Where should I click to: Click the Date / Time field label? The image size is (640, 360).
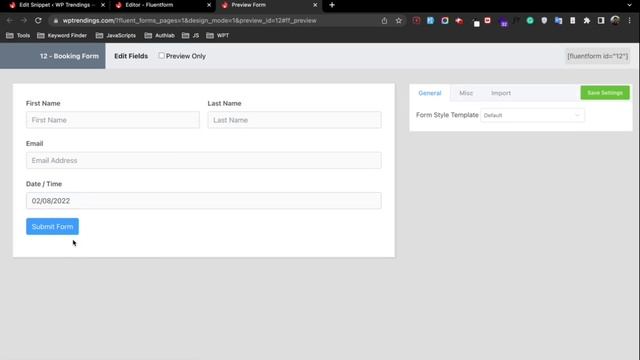click(44, 184)
